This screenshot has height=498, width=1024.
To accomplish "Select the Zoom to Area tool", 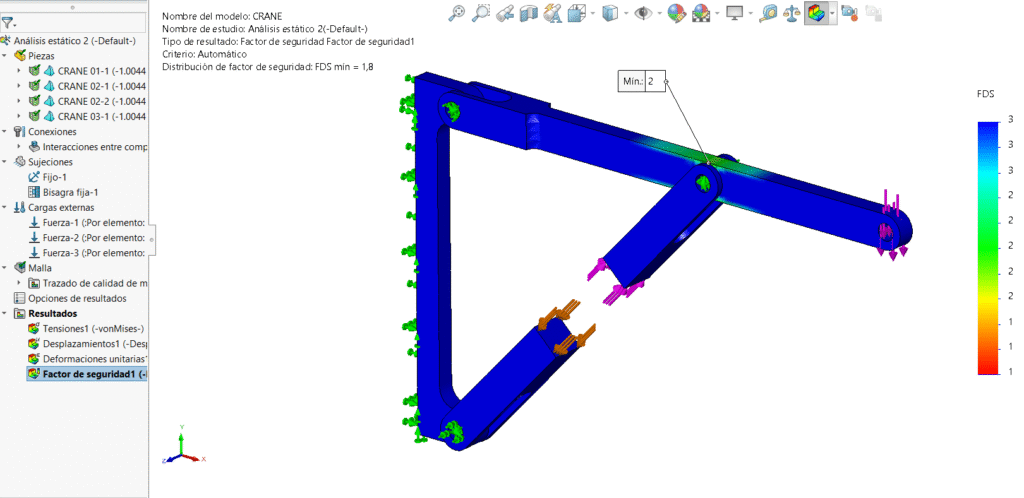I will (482, 13).
